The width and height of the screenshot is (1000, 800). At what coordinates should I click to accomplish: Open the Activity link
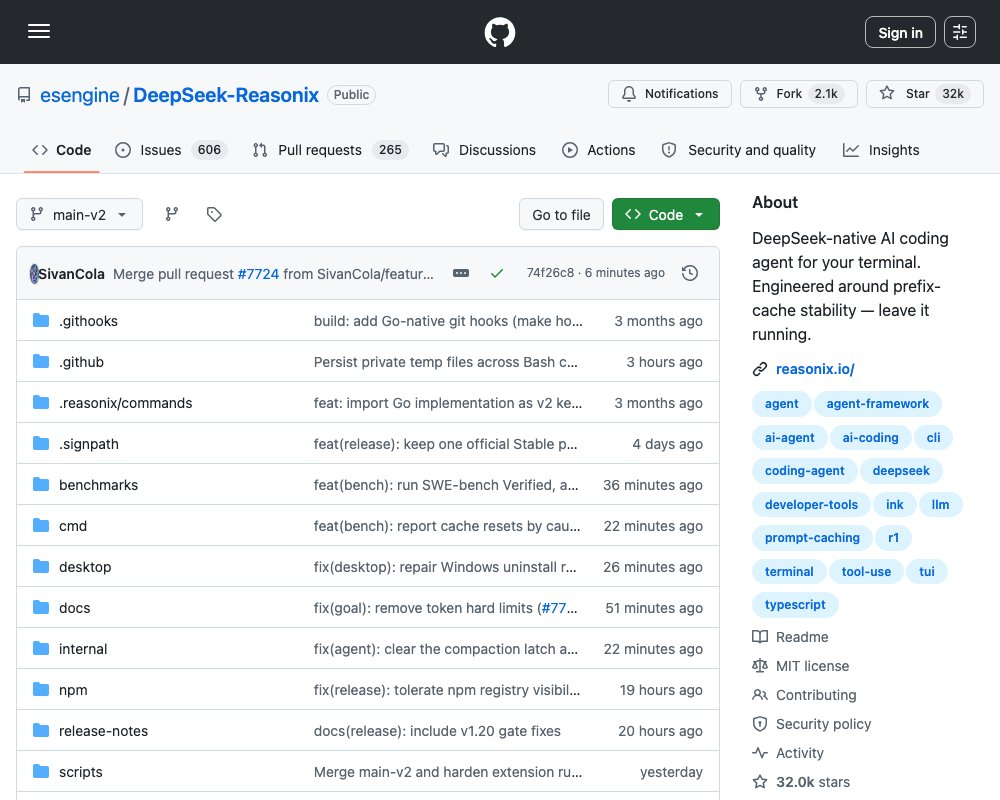(x=788, y=753)
